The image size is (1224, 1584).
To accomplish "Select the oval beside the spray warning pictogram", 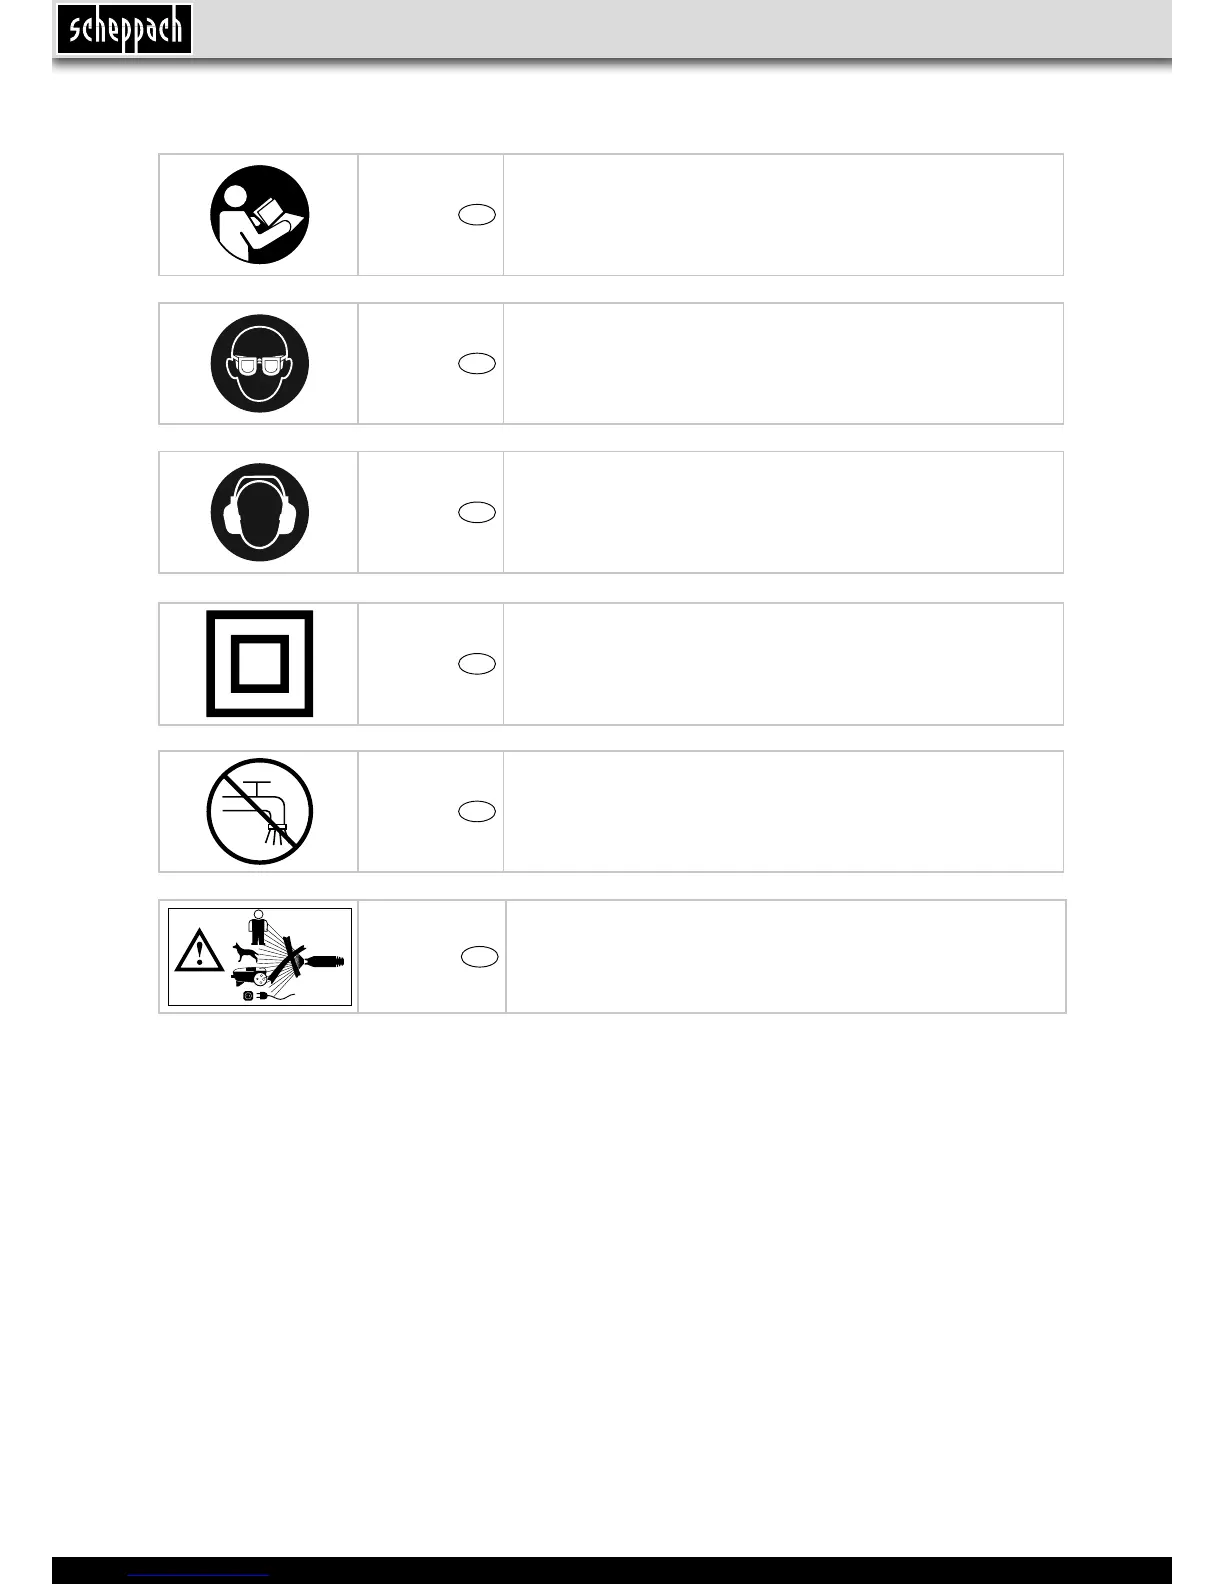I will coord(480,957).
